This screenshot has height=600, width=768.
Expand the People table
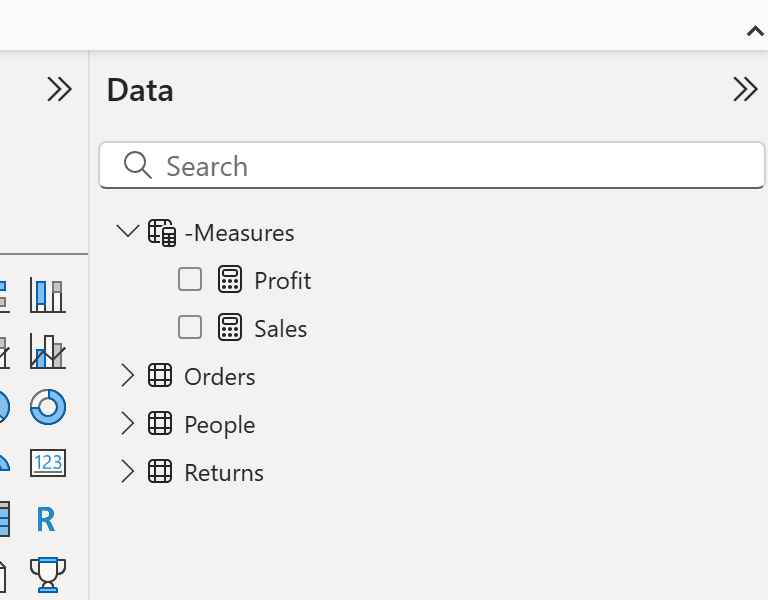(127, 424)
